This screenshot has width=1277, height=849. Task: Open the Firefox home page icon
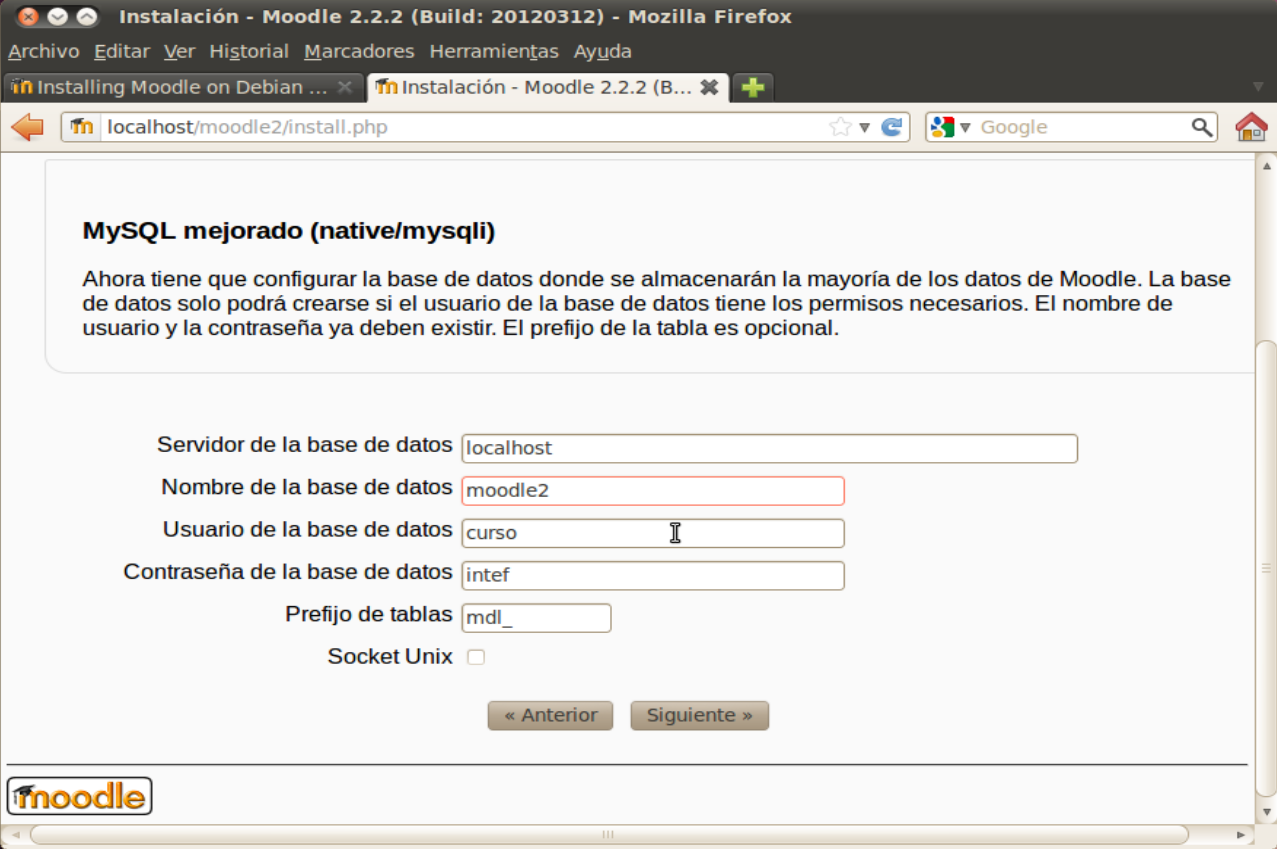coord(1251,127)
